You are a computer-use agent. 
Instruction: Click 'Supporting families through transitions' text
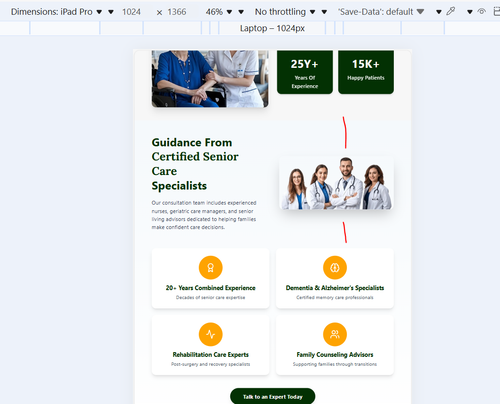point(335,364)
